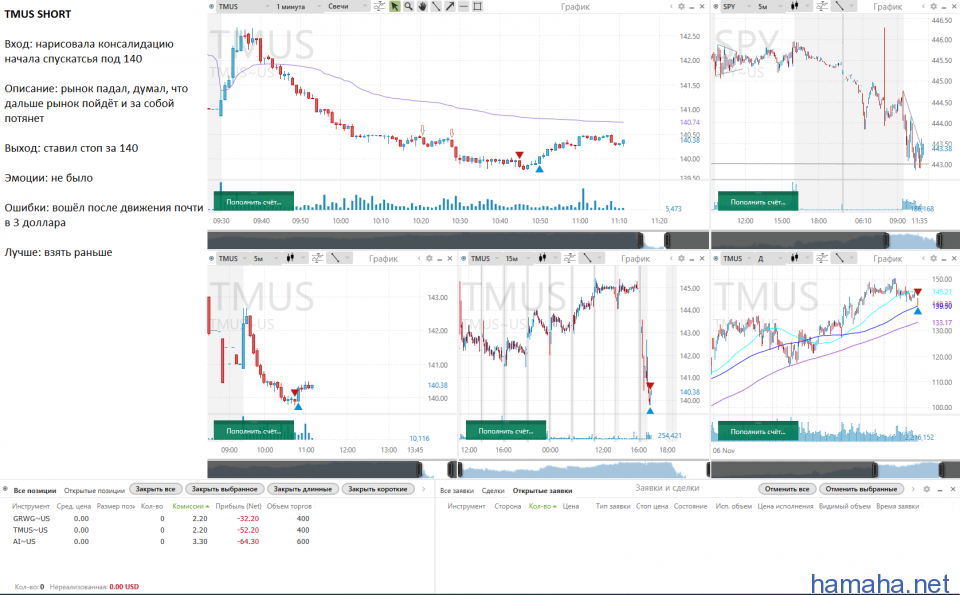Select the horizontal line tool in the 1-minute chart
Viewport: 960px width, 595px height.
coord(463,6)
